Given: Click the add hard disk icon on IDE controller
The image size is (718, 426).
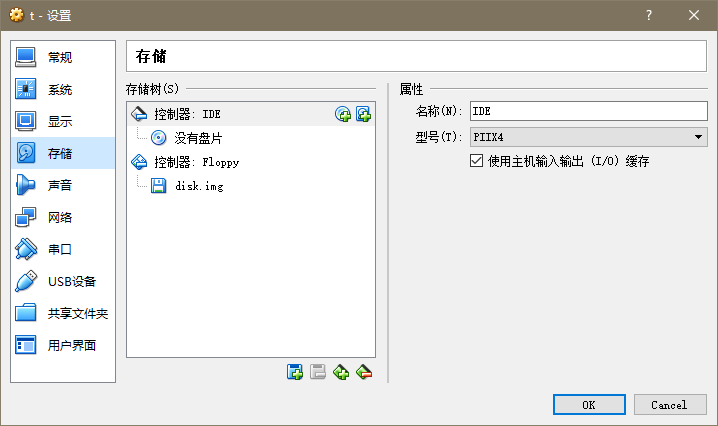Looking at the screenshot, I should click(x=363, y=114).
